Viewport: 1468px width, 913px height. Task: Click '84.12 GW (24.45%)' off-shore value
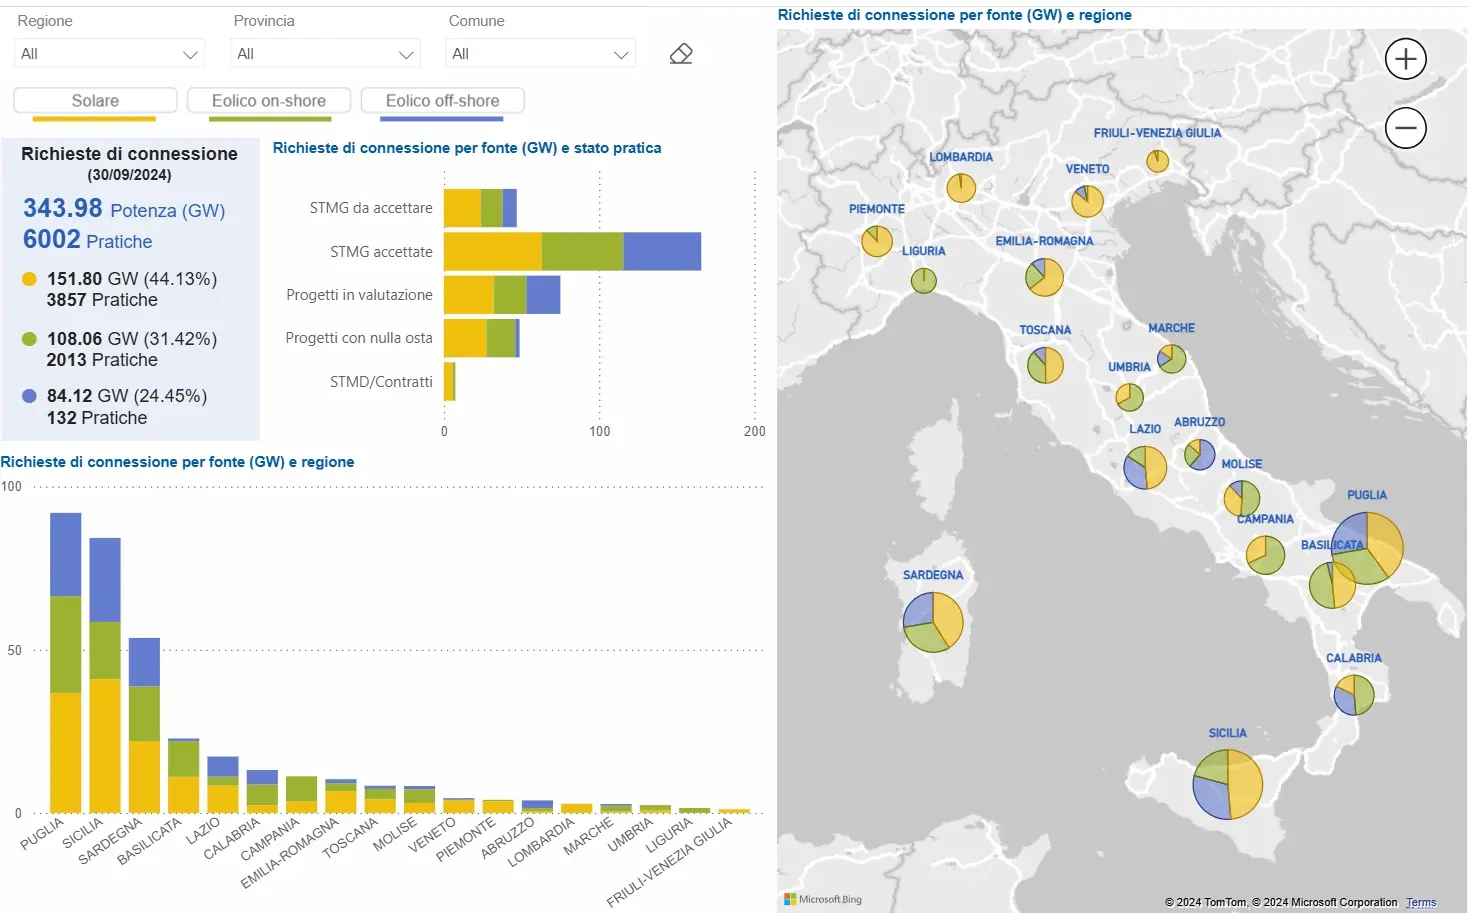(x=127, y=396)
